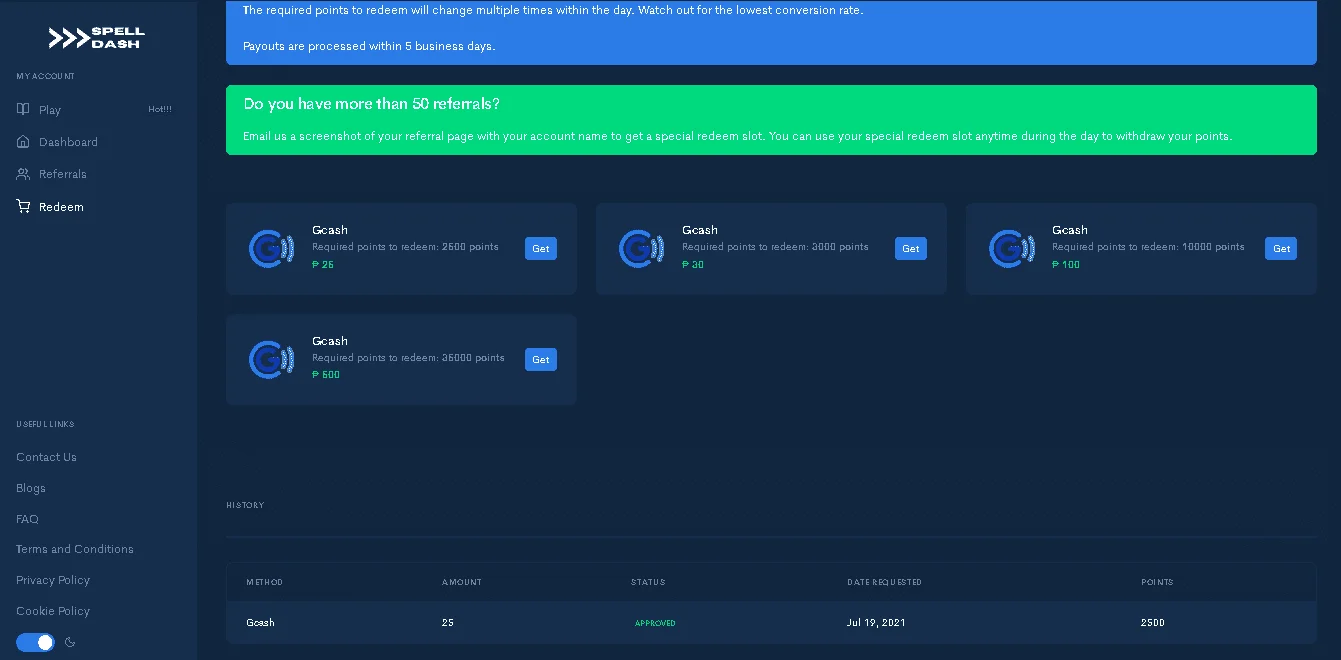Viewport: 1341px width, 660px height.
Task: Click the 2500 points cell in history
Action: point(1153,622)
